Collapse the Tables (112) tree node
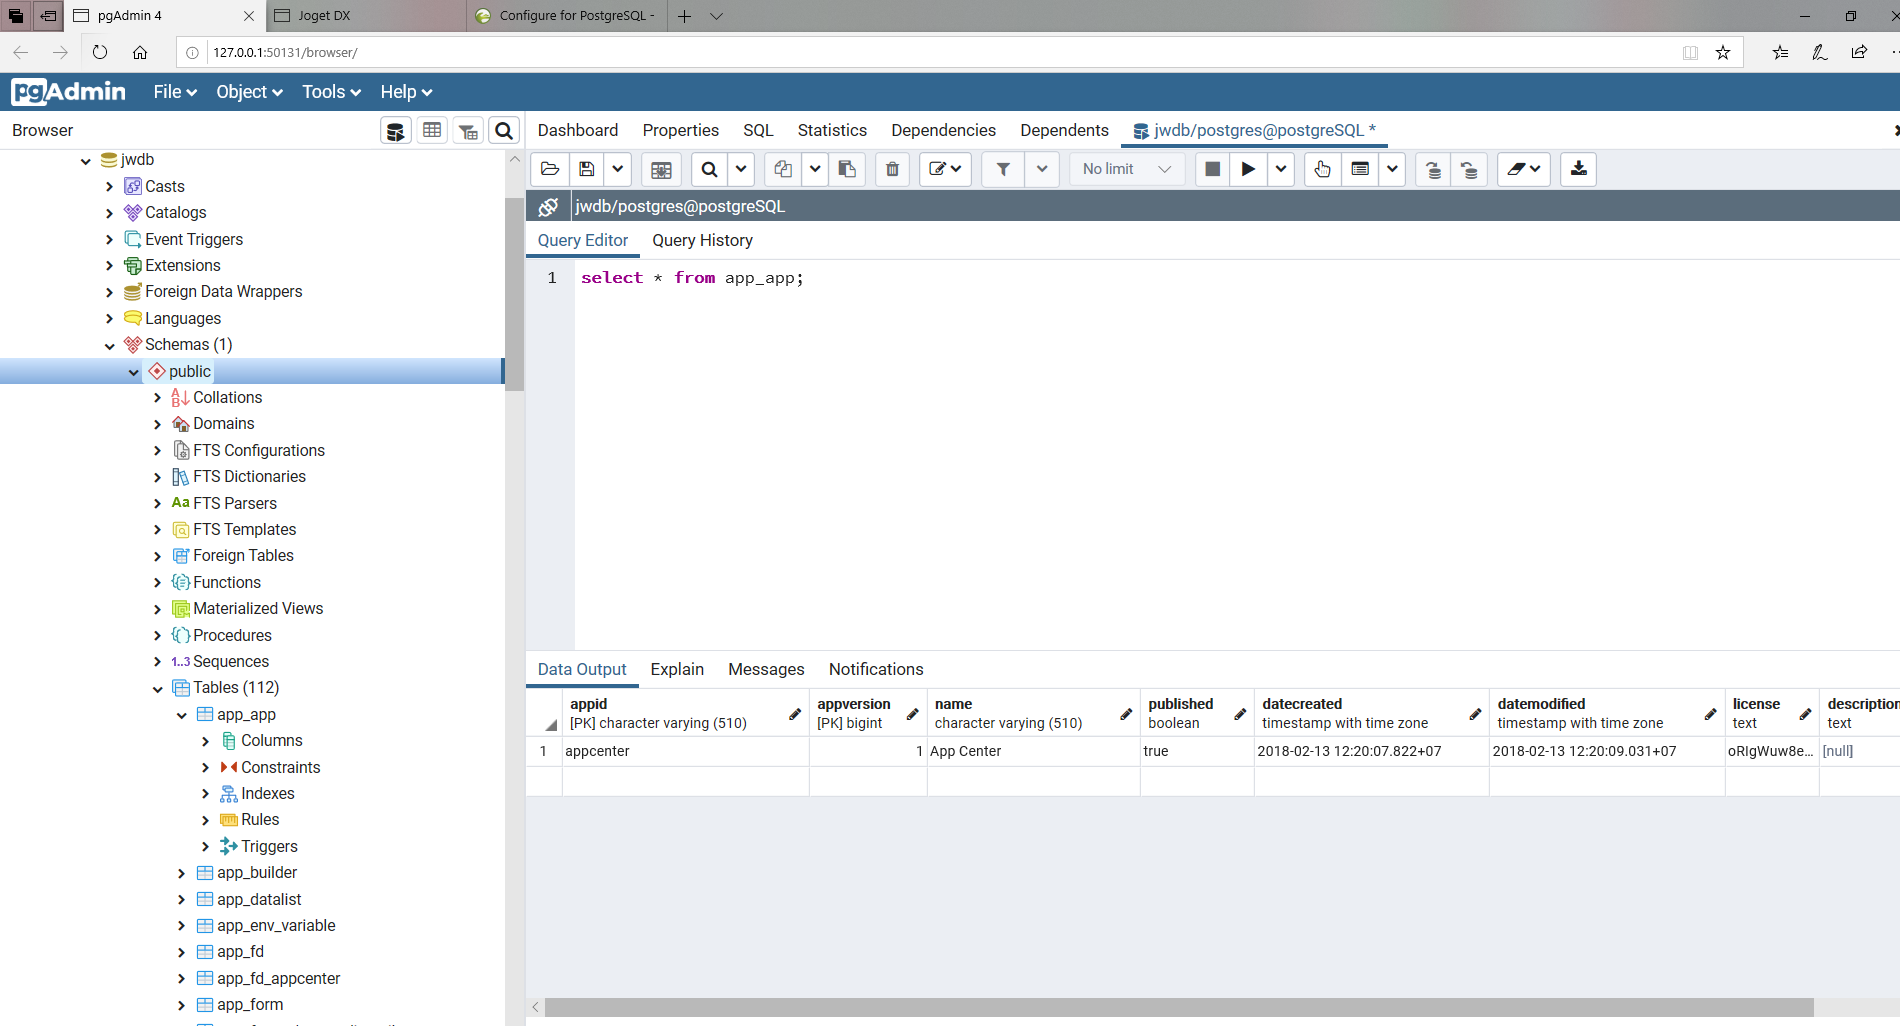 (x=157, y=688)
